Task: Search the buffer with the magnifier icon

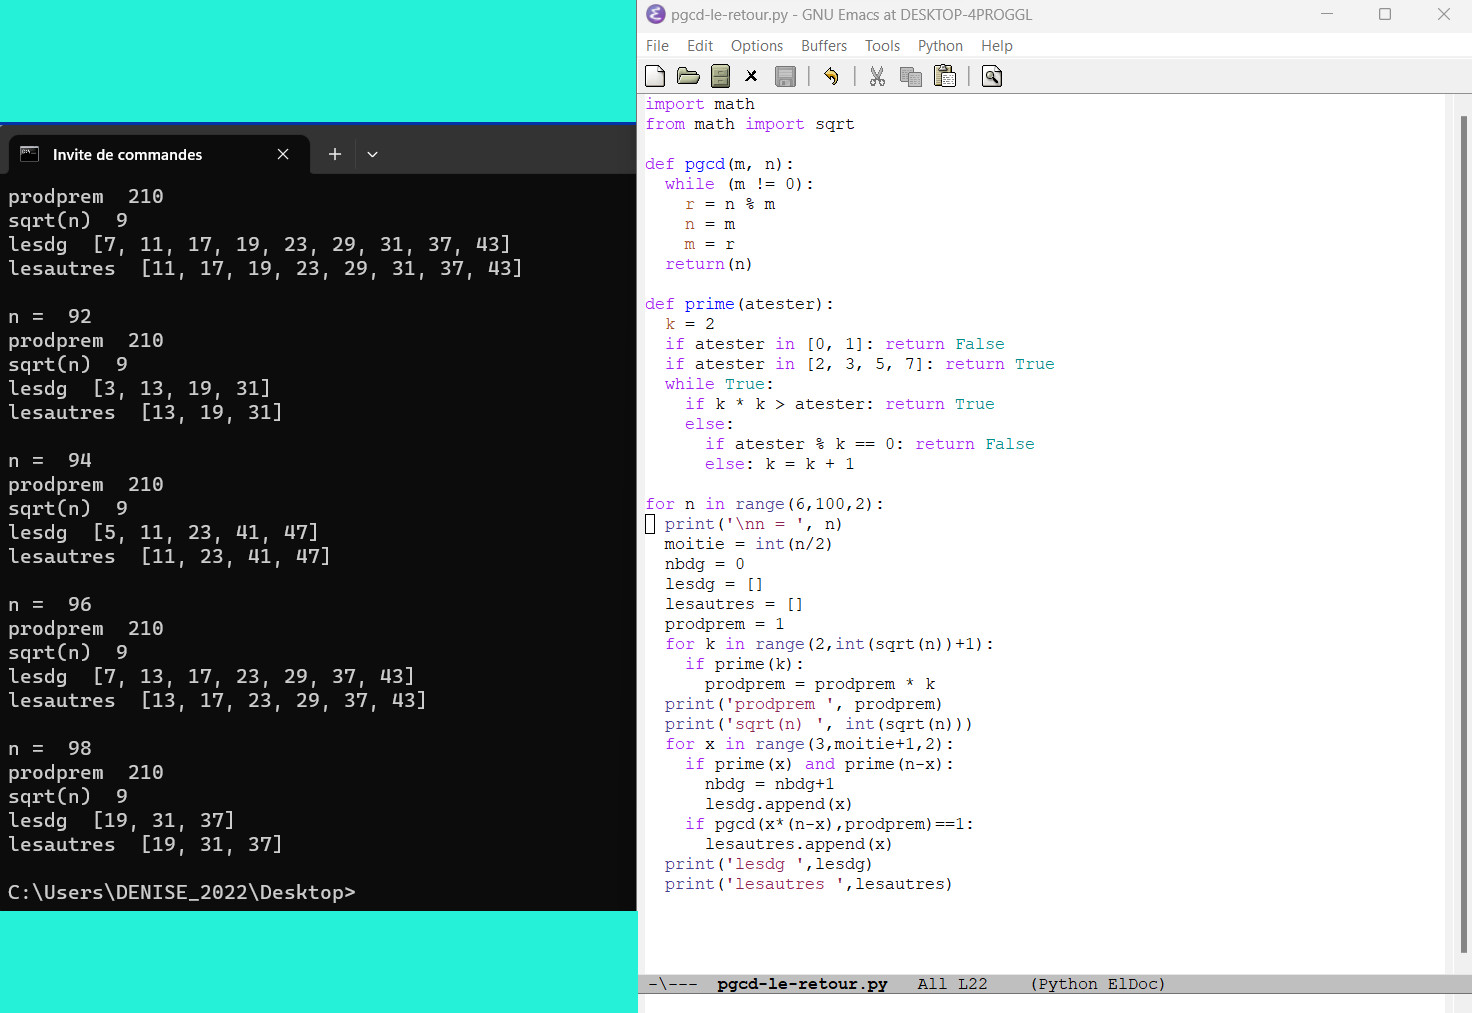Action: (x=991, y=76)
